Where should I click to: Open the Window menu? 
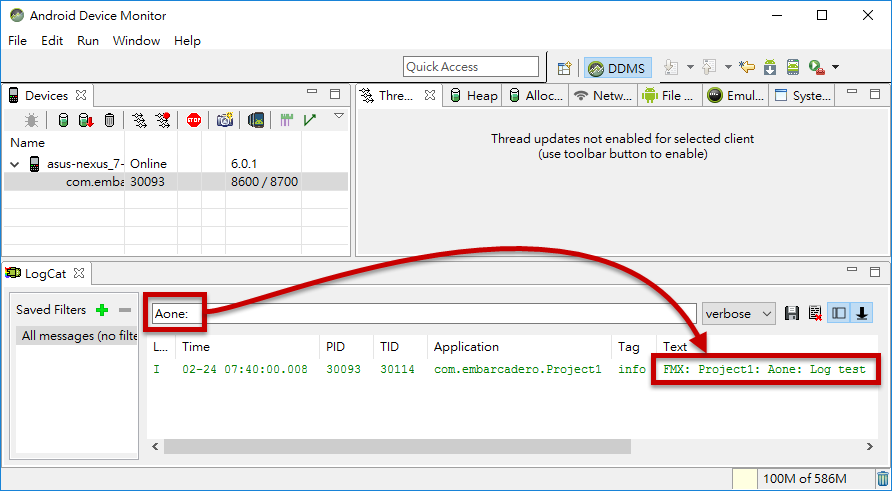click(x=137, y=41)
